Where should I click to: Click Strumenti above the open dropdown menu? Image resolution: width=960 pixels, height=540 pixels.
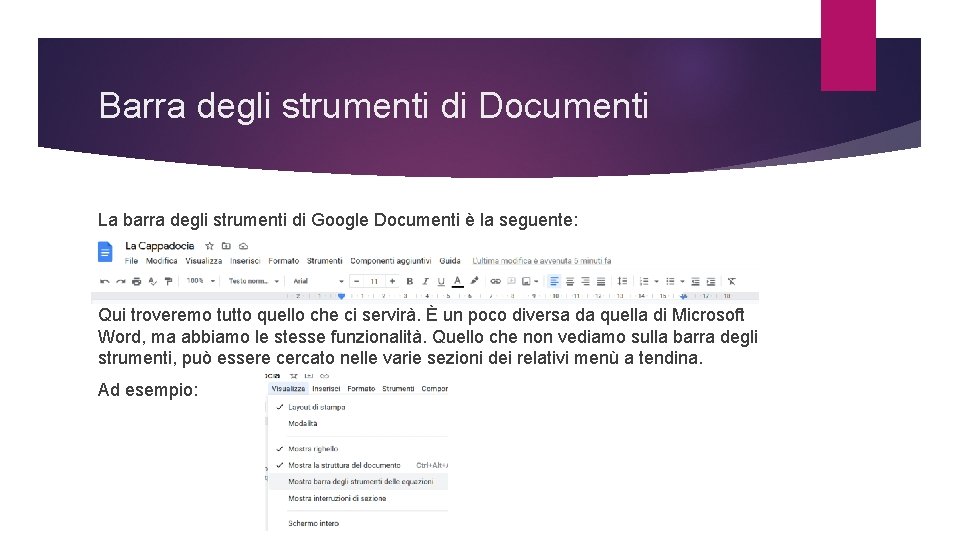tap(399, 389)
